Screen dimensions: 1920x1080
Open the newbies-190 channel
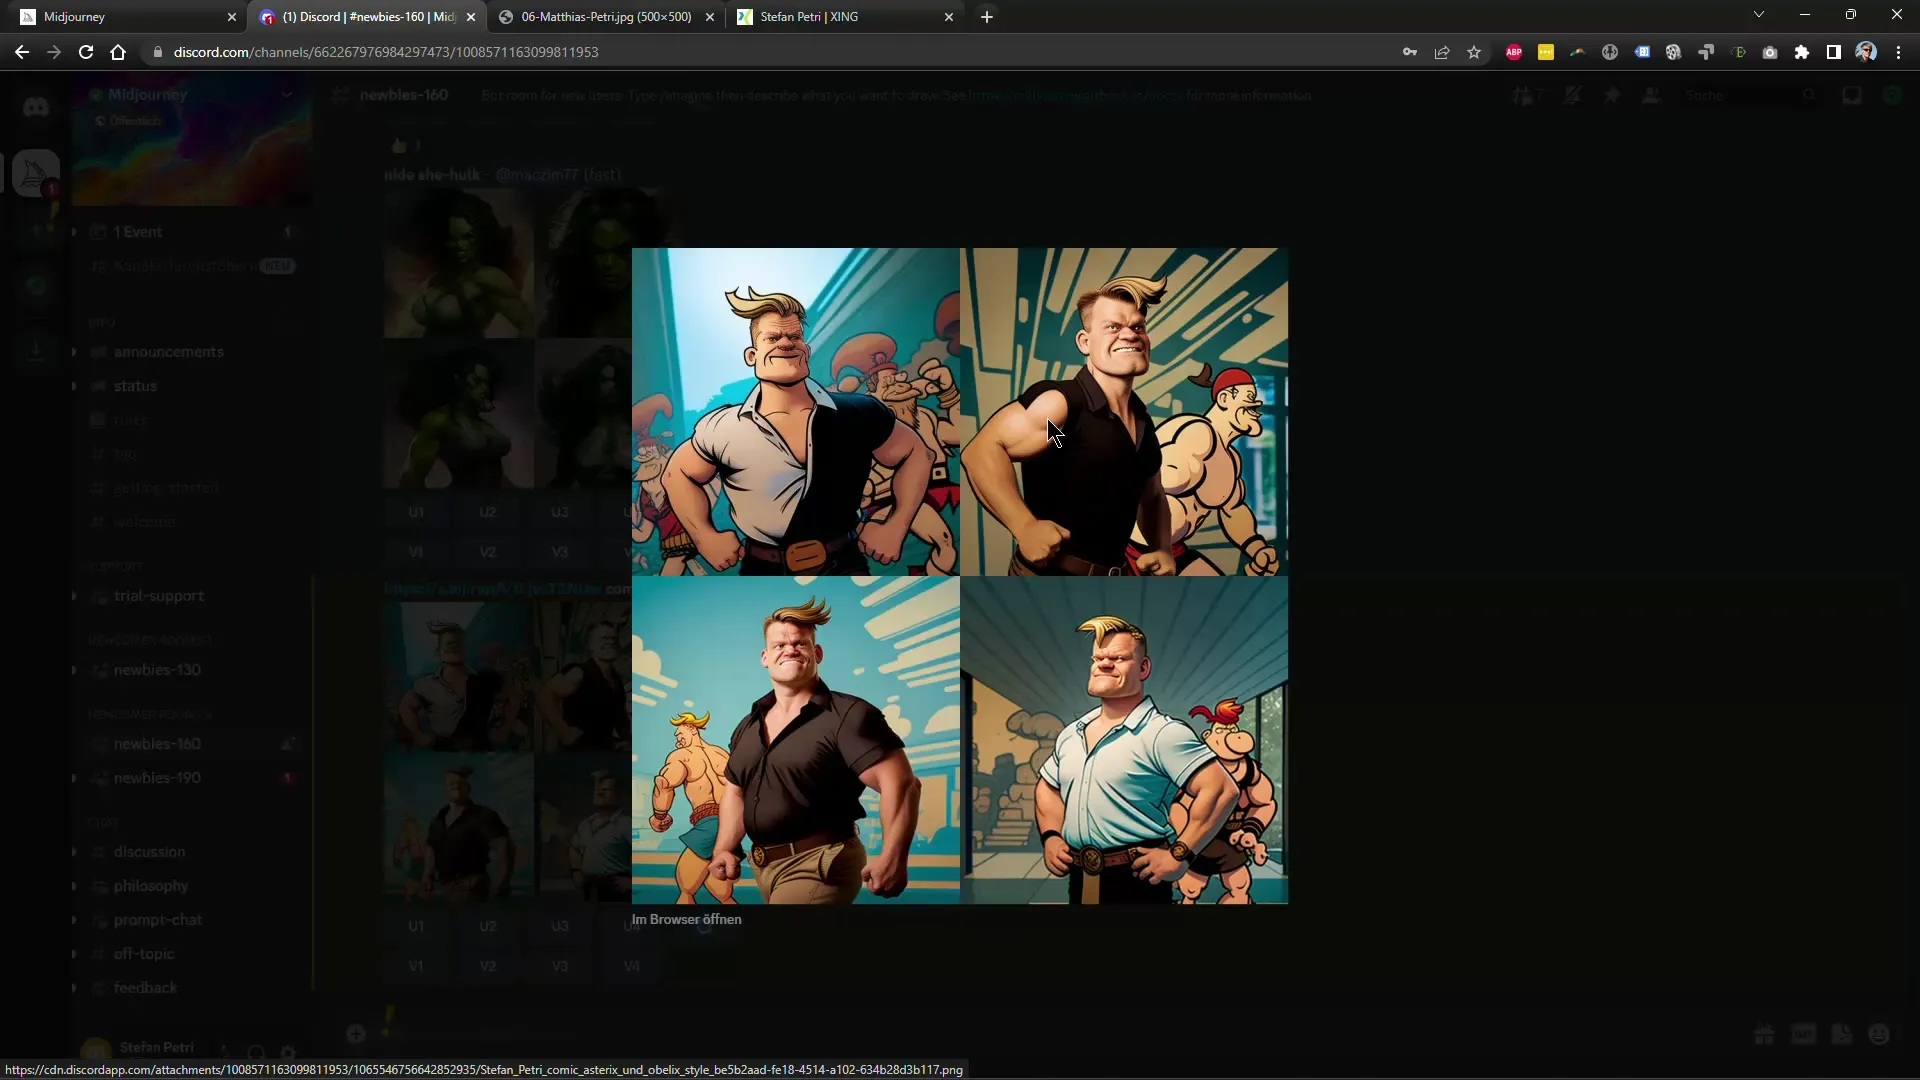[190, 778]
